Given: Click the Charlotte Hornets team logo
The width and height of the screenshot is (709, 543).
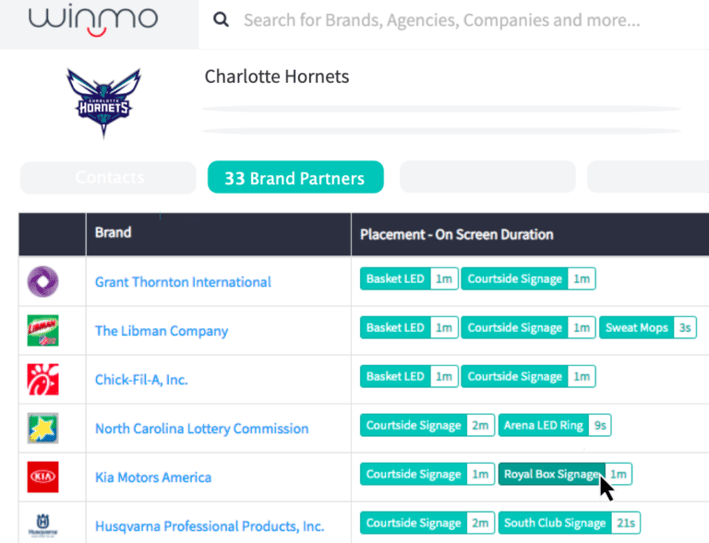Looking at the screenshot, I should coord(104,103).
